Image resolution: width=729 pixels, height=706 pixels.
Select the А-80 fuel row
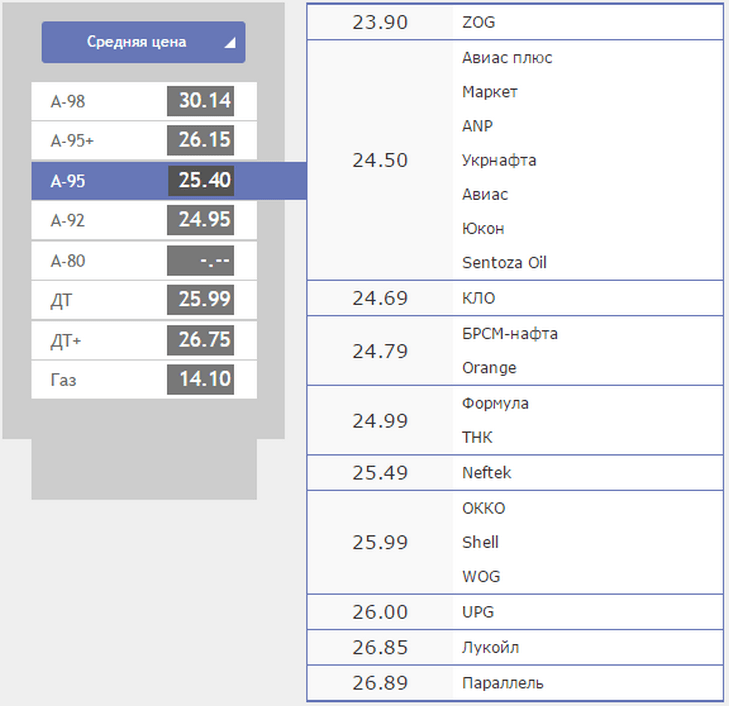click(x=144, y=261)
